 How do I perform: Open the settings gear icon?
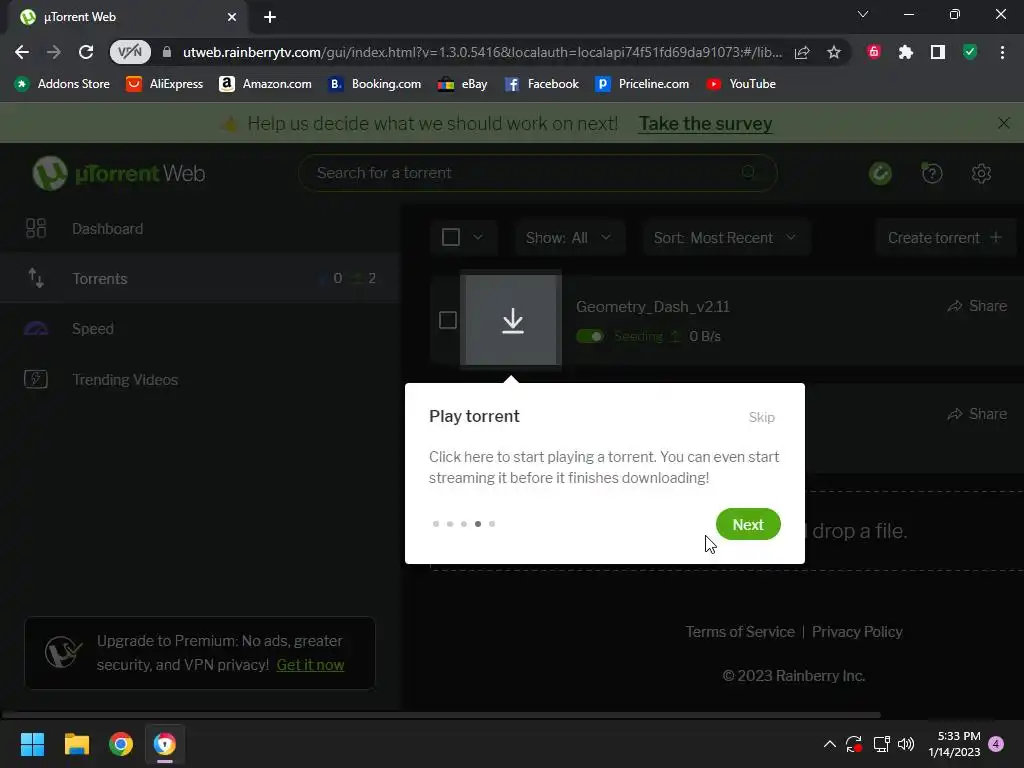pos(981,173)
